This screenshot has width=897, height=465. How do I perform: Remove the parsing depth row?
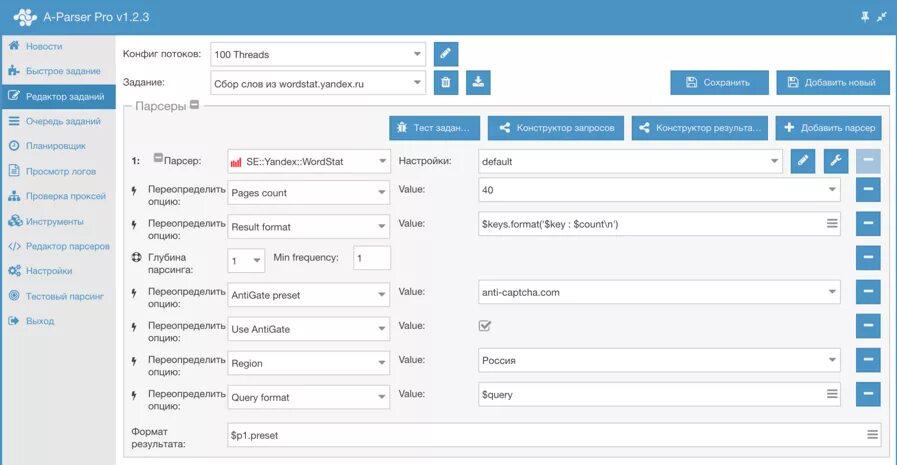click(868, 258)
